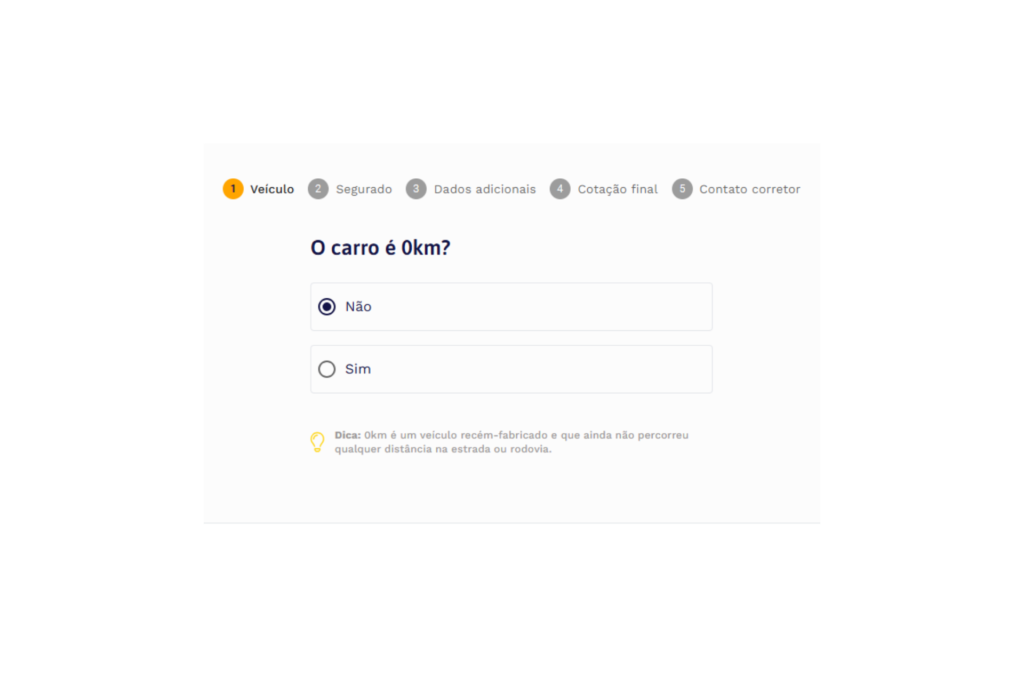Click the 'O carro é 0km?' heading
This screenshot has width=1024, height=683.
click(x=380, y=247)
